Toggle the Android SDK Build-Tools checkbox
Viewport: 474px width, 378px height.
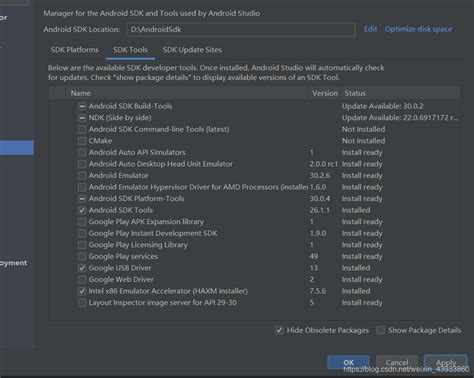[x=82, y=106]
